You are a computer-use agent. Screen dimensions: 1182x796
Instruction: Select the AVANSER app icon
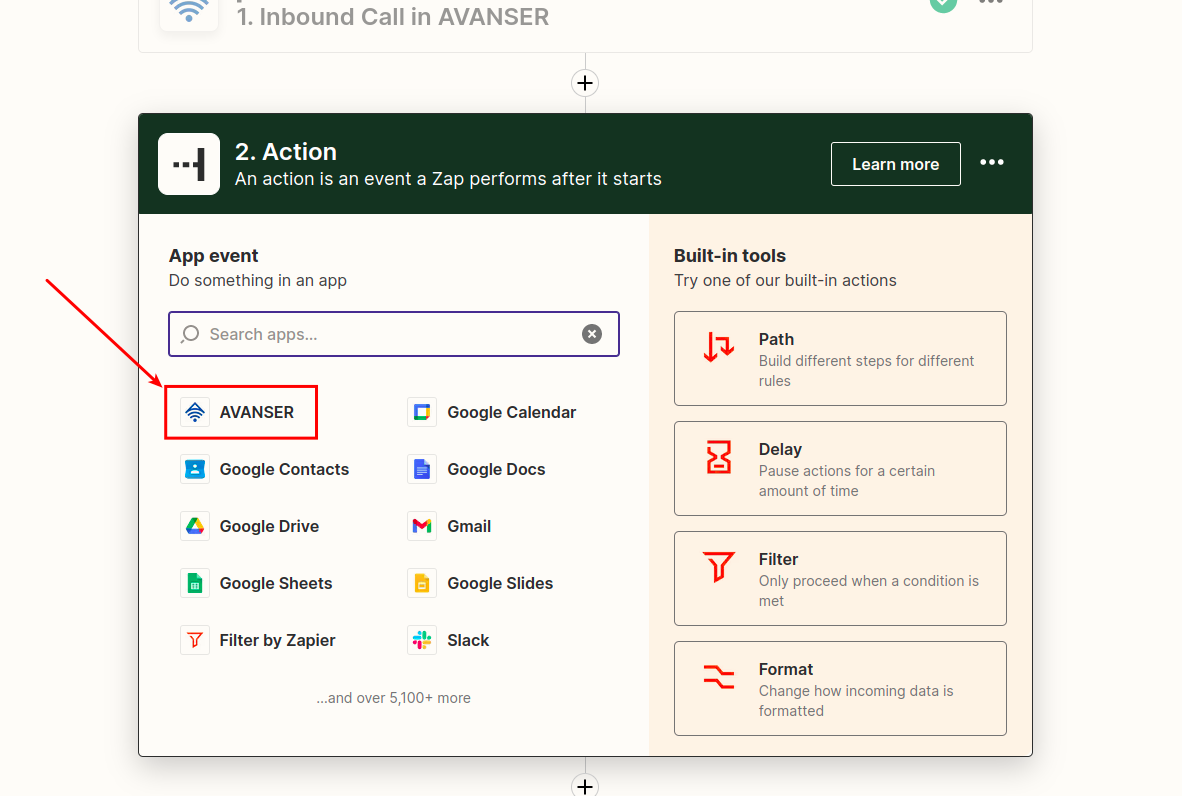pyautogui.click(x=195, y=412)
